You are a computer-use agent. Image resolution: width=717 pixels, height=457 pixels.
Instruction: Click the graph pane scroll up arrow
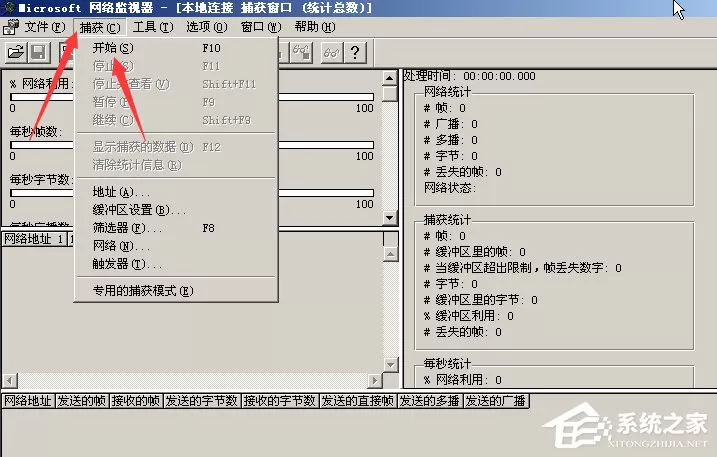point(390,78)
